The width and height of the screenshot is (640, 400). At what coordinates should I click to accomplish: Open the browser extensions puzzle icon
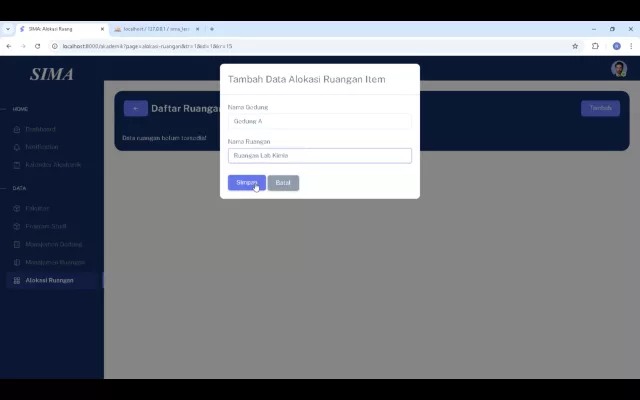[x=595, y=46]
